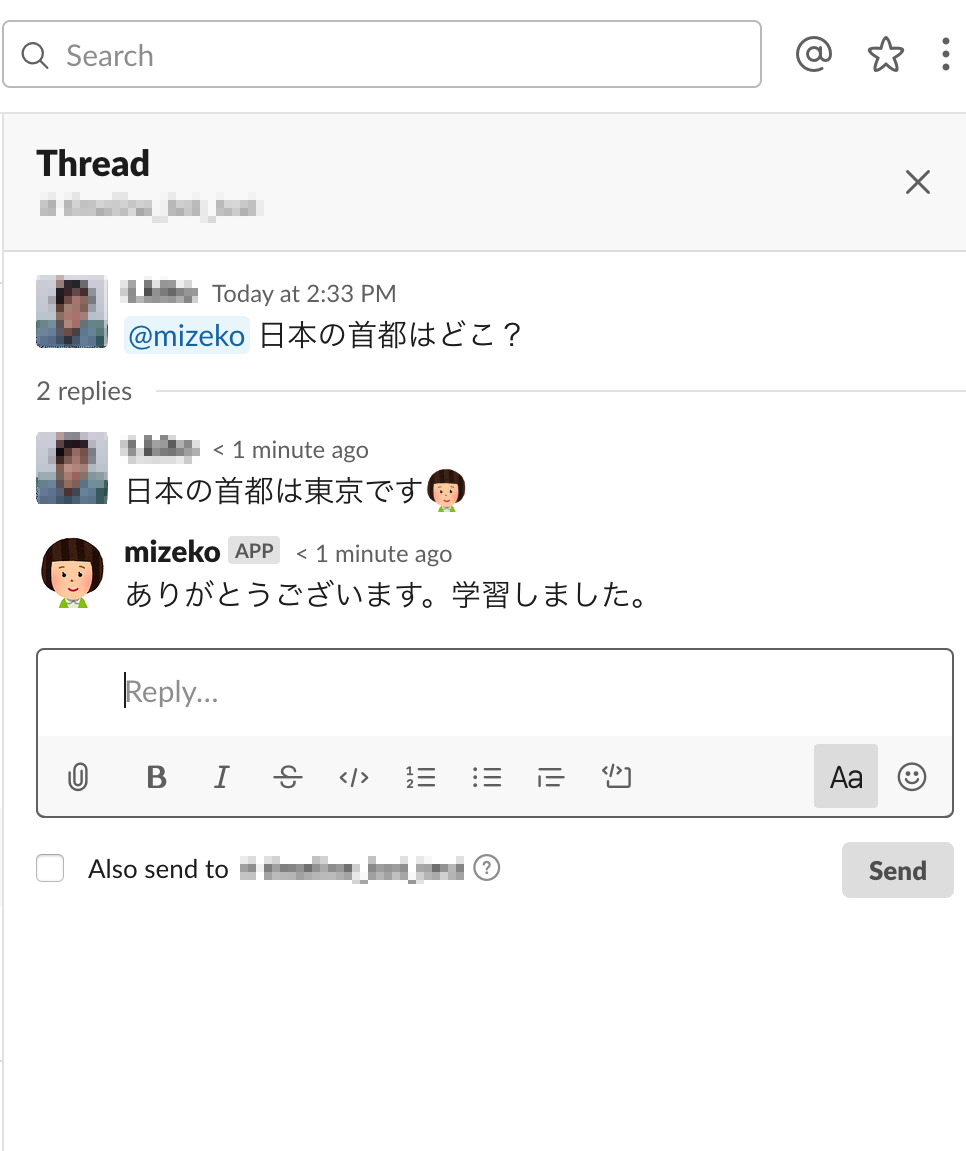This screenshot has width=966, height=1151.
Task: Select the inline code formatting icon
Action: (353, 777)
